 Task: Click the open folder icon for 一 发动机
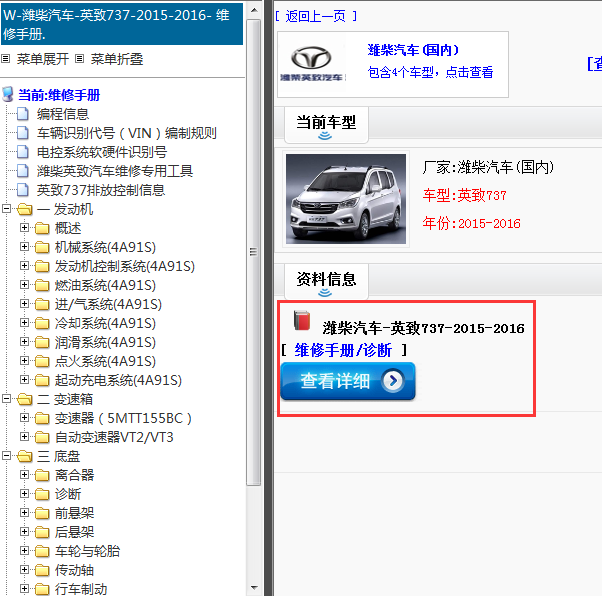tap(25, 209)
